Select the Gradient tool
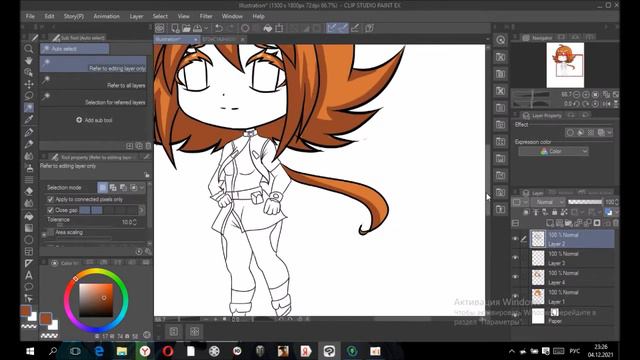Screen dimensions: 640x360 point(29,228)
